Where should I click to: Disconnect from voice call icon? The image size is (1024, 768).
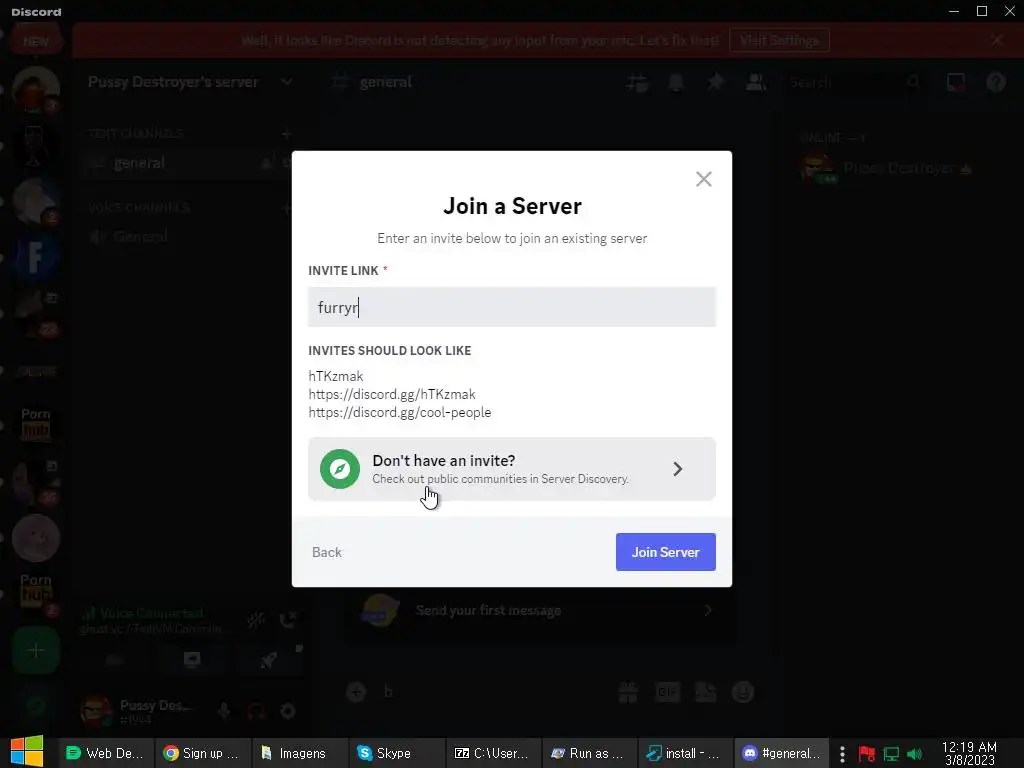click(x=288, y=620)
